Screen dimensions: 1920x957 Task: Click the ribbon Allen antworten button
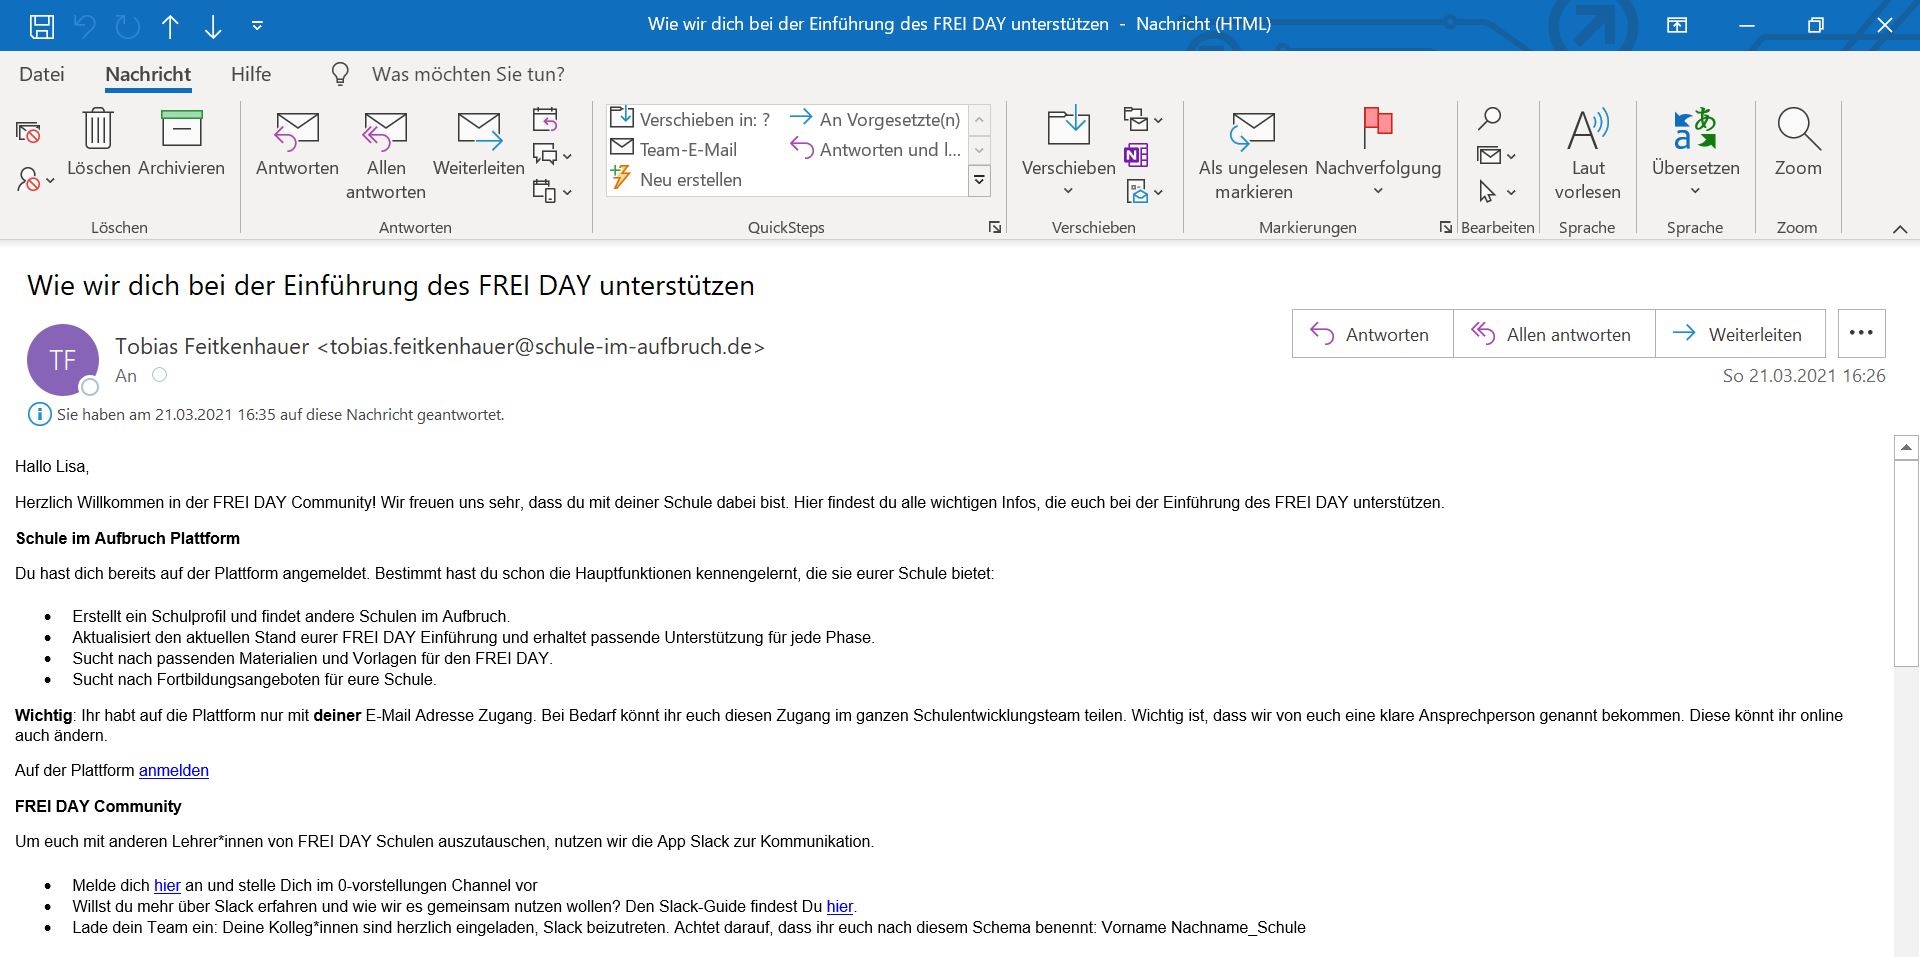386,154
